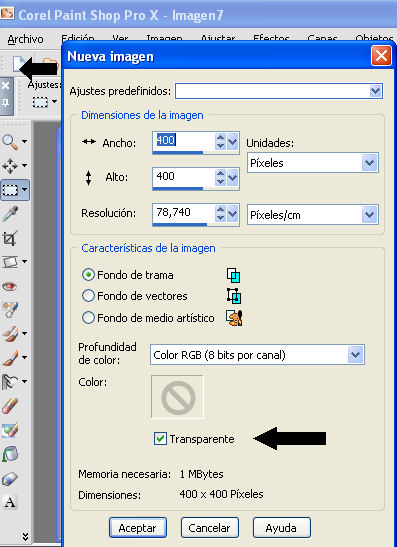
Task: Expand Paint Brush flyout arrow
Action: pos(24,358)
